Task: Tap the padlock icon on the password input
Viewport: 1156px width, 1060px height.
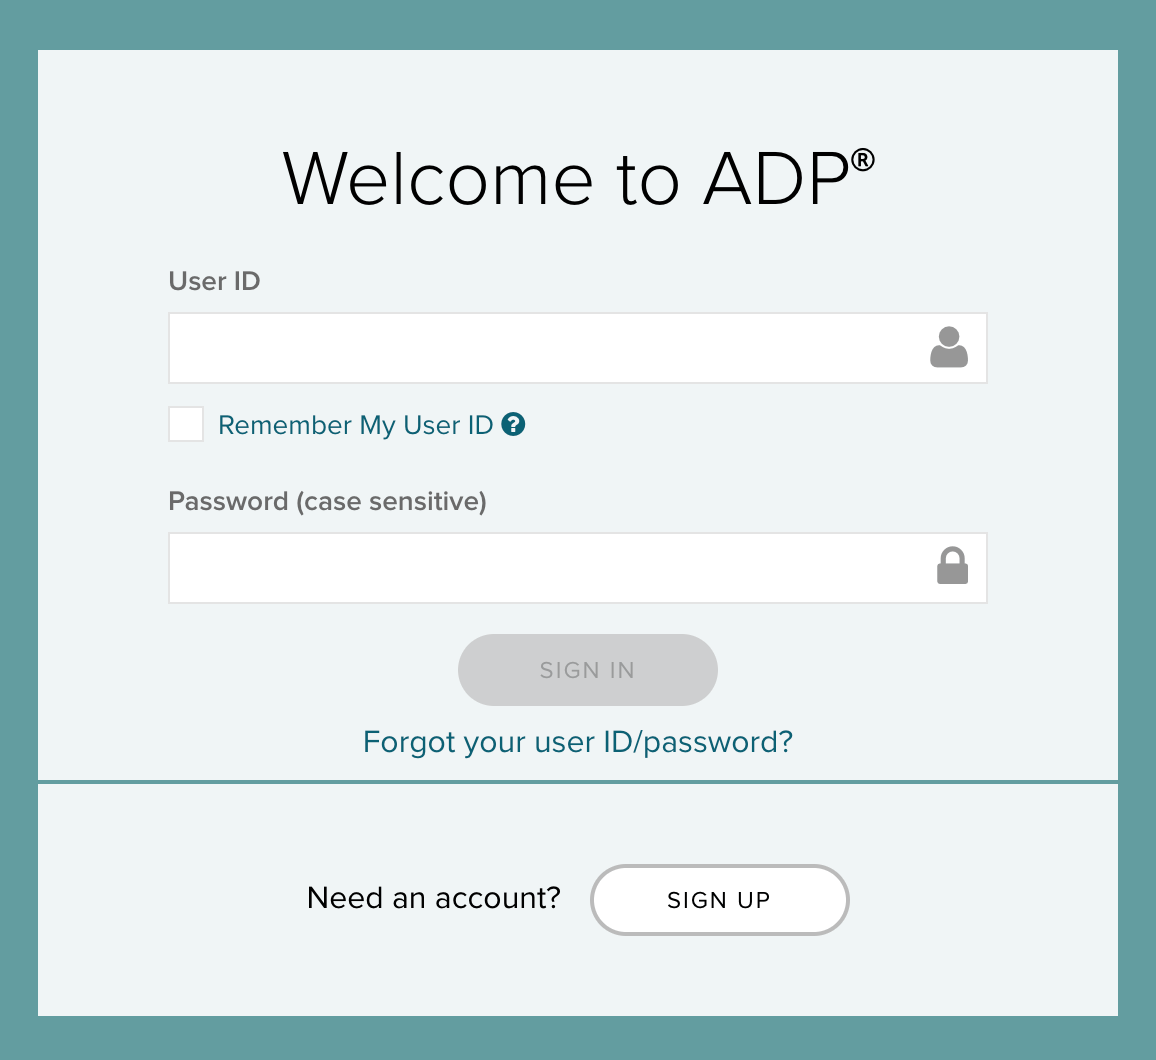Action: coord(951,566)
